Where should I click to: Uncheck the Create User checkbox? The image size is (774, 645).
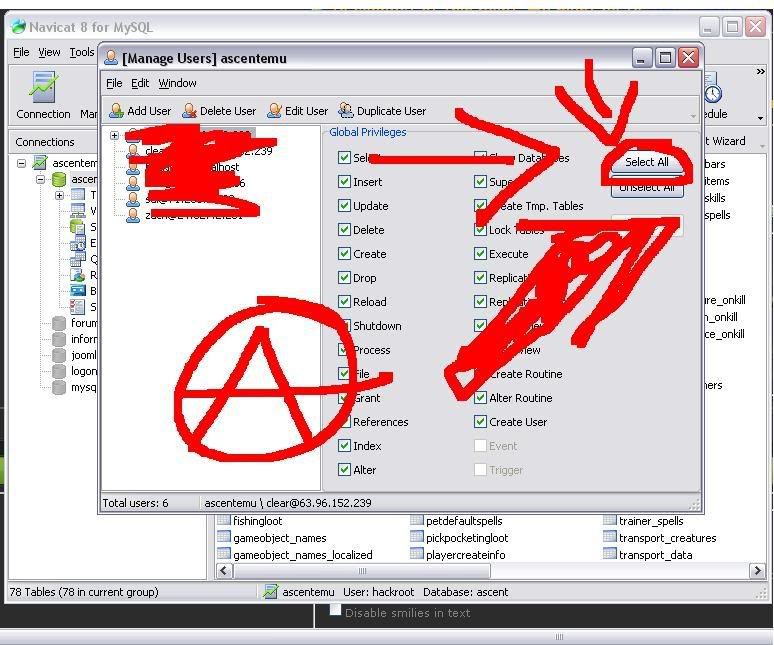point(480,421)
